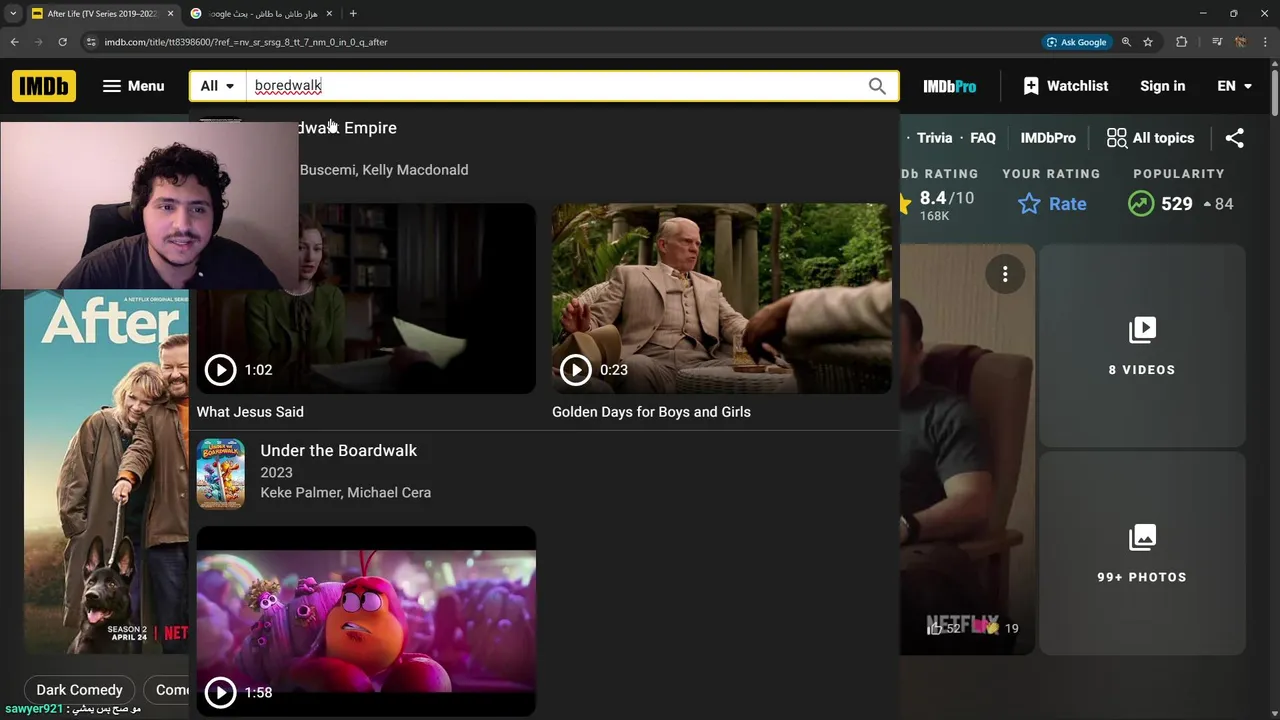Open the 99+ Photos tile
This screenshot has height=720, width=1280.
(x=1142, y=554)
